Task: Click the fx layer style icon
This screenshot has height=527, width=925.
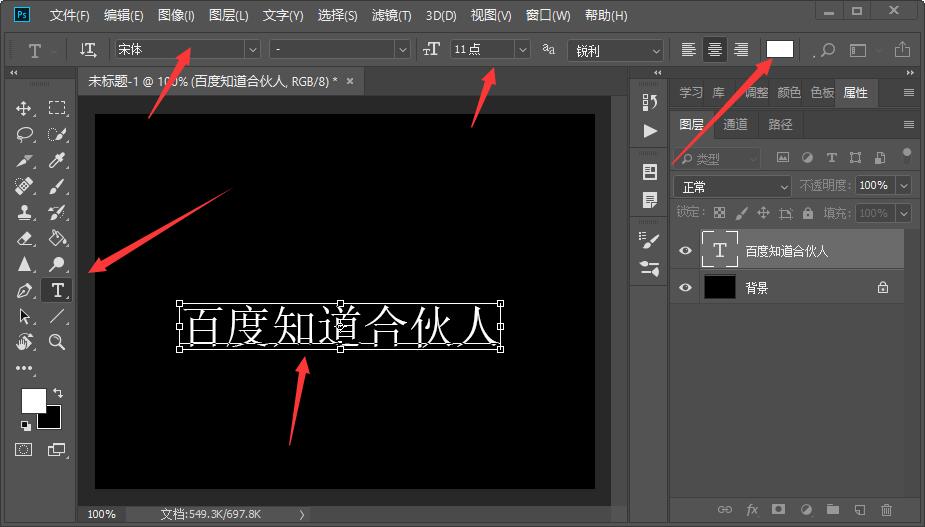Action: click(x=752, y=510)
